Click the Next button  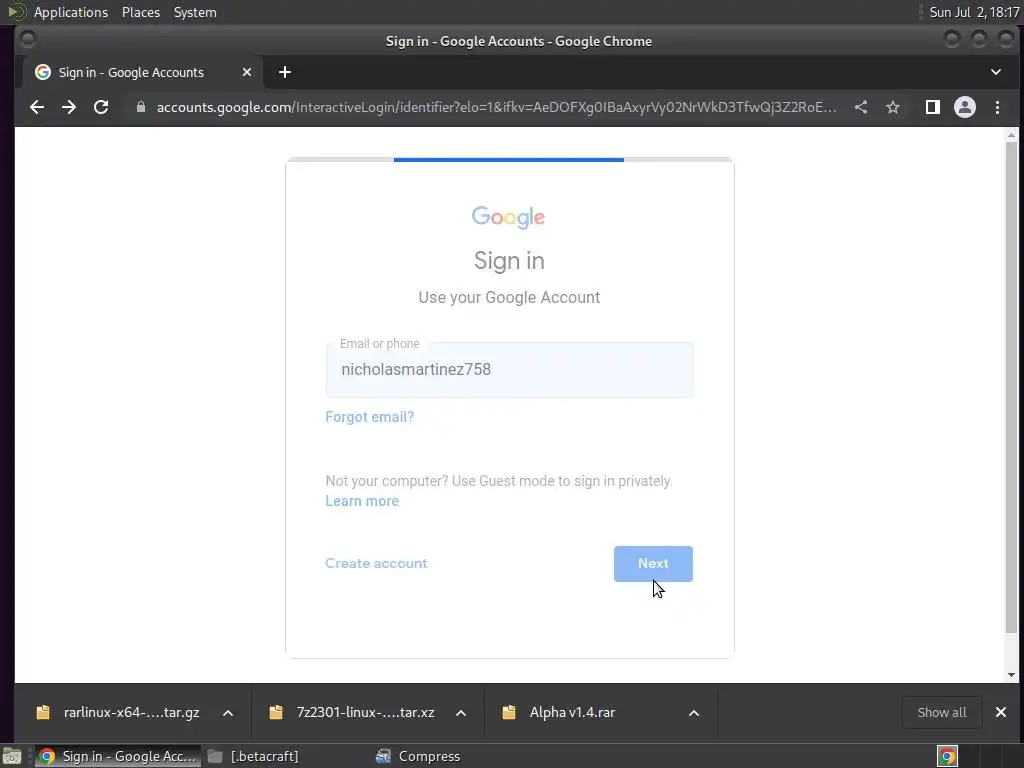point(653,564)
